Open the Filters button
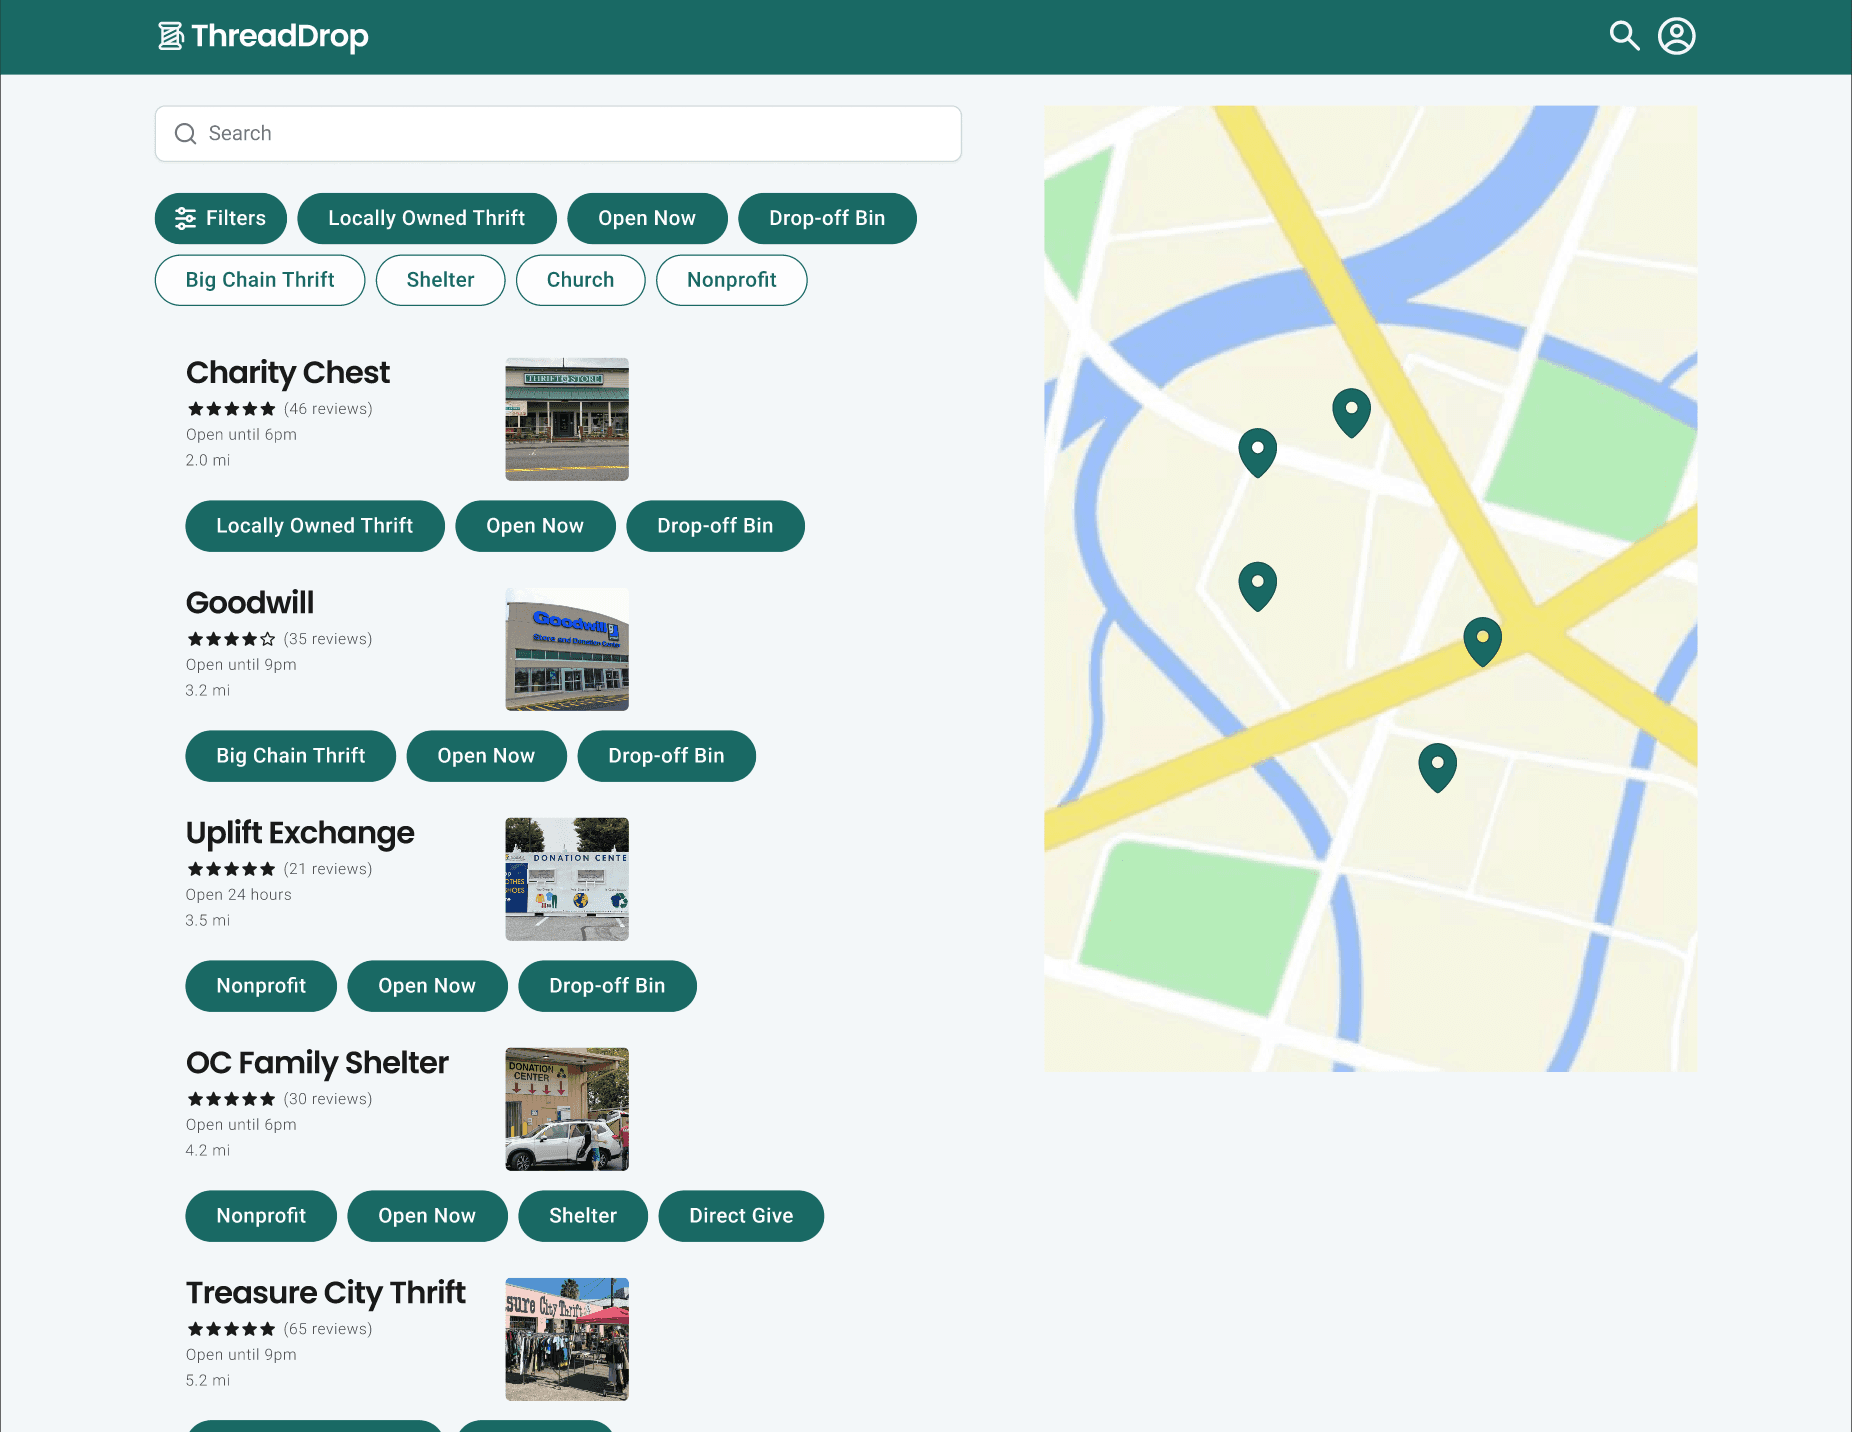The height and width of the screenshot is (1432, 1852). (221, 219)
